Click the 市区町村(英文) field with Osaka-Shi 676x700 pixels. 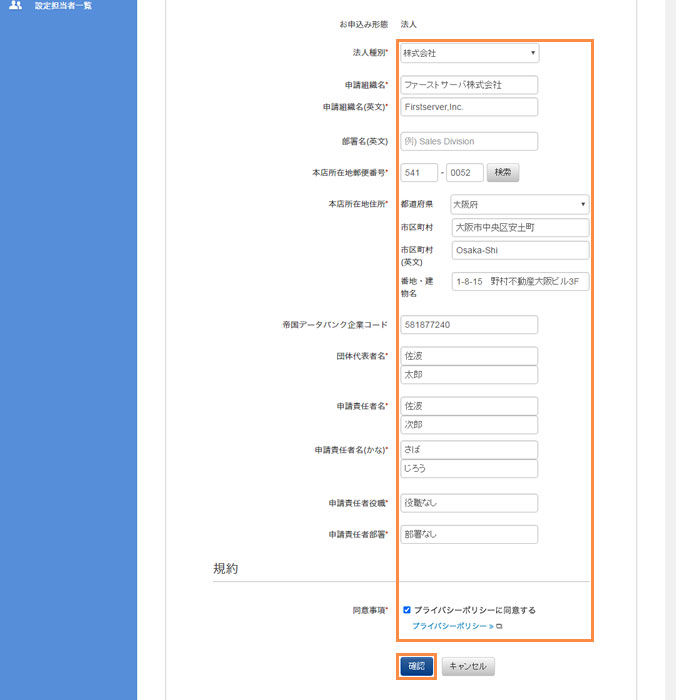(520, 250)
